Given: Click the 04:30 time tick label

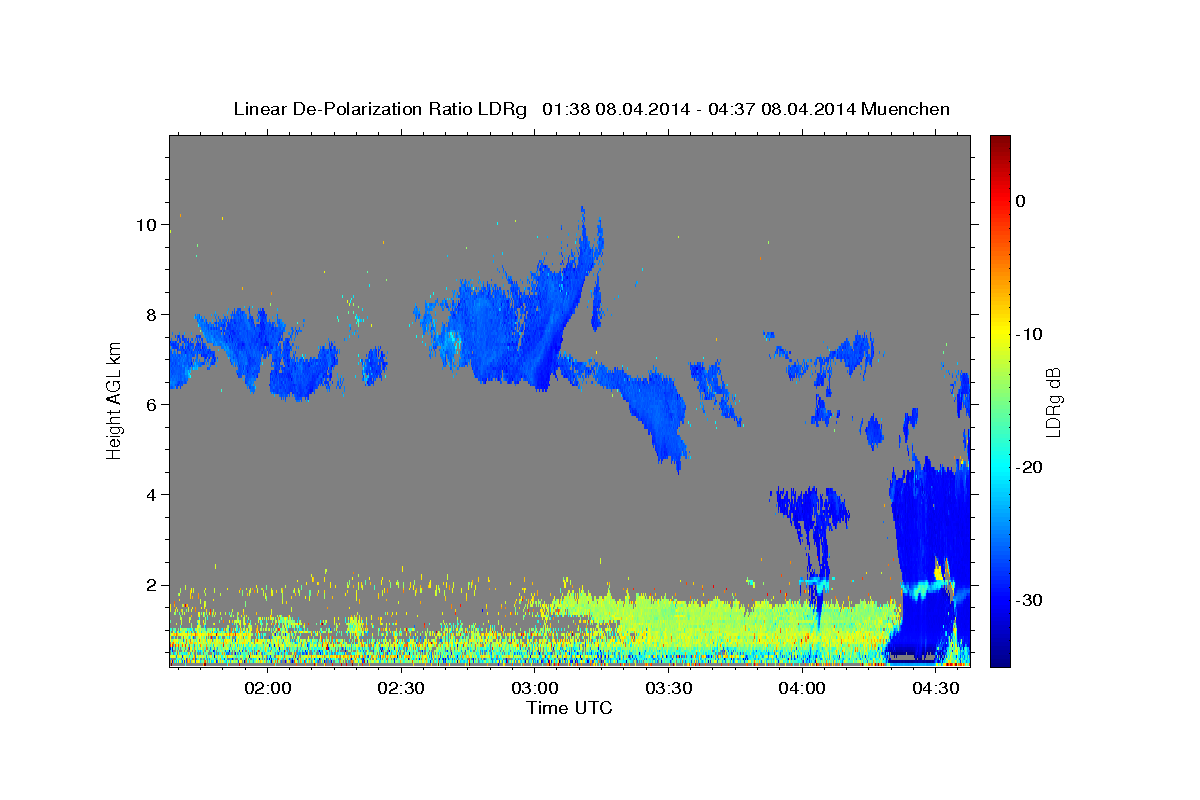Looking at the screenshot, I should (935, 688).
